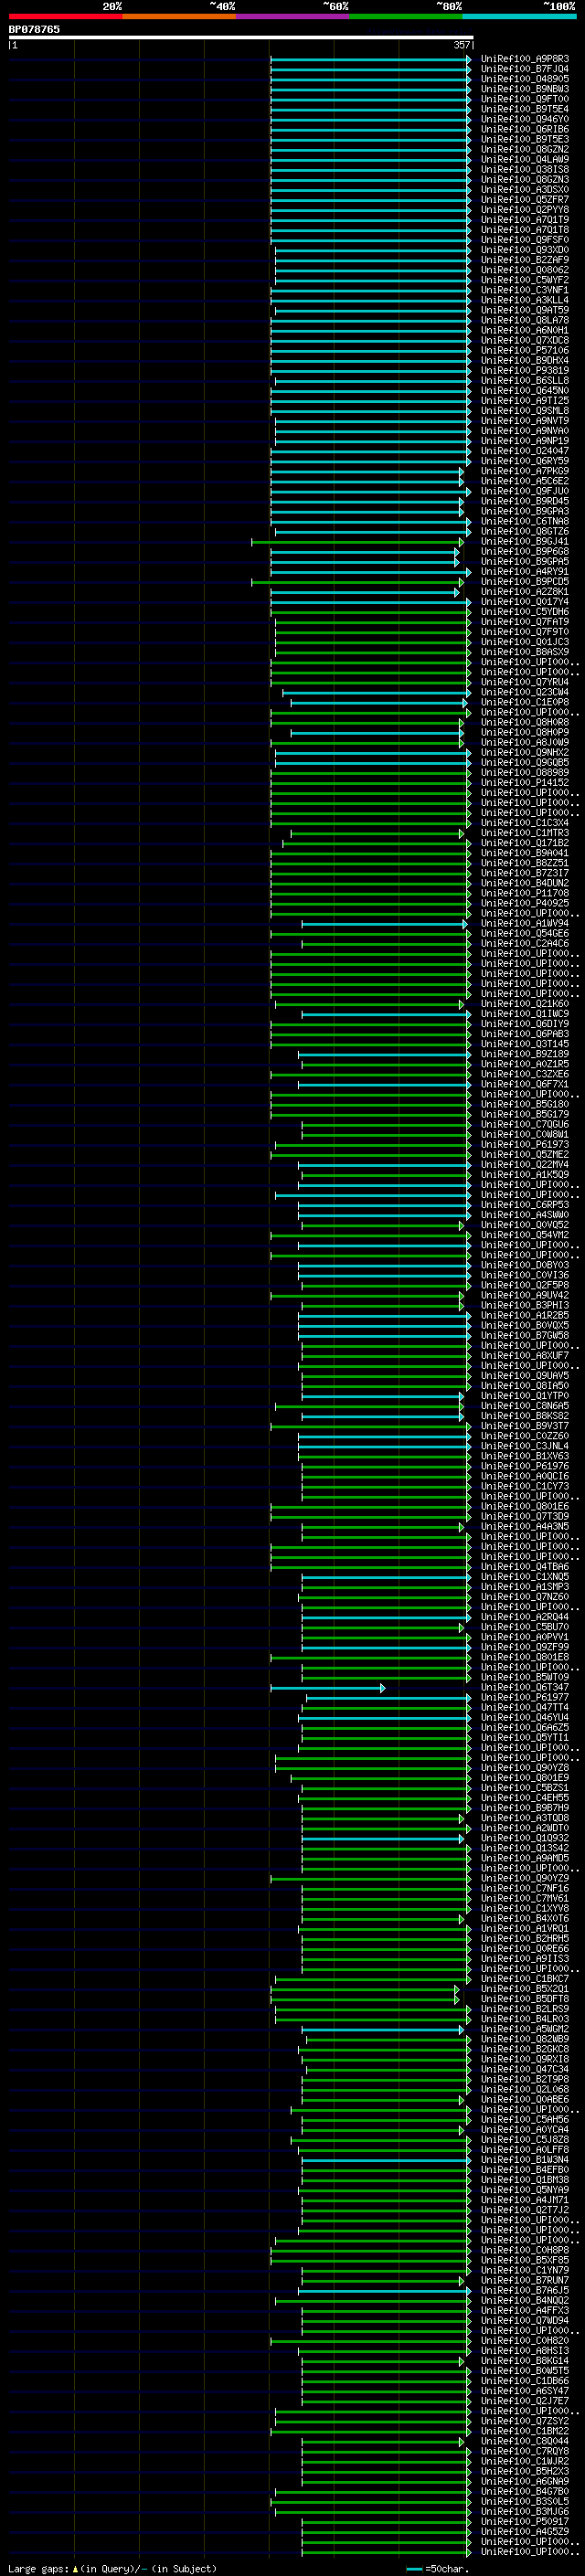Pick hit UniRef100_Q93XD0

[525, 250]
